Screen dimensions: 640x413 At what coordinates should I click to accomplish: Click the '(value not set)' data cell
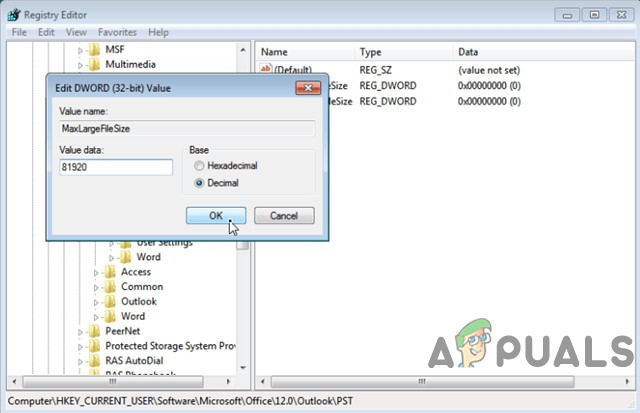pos(489,70)
